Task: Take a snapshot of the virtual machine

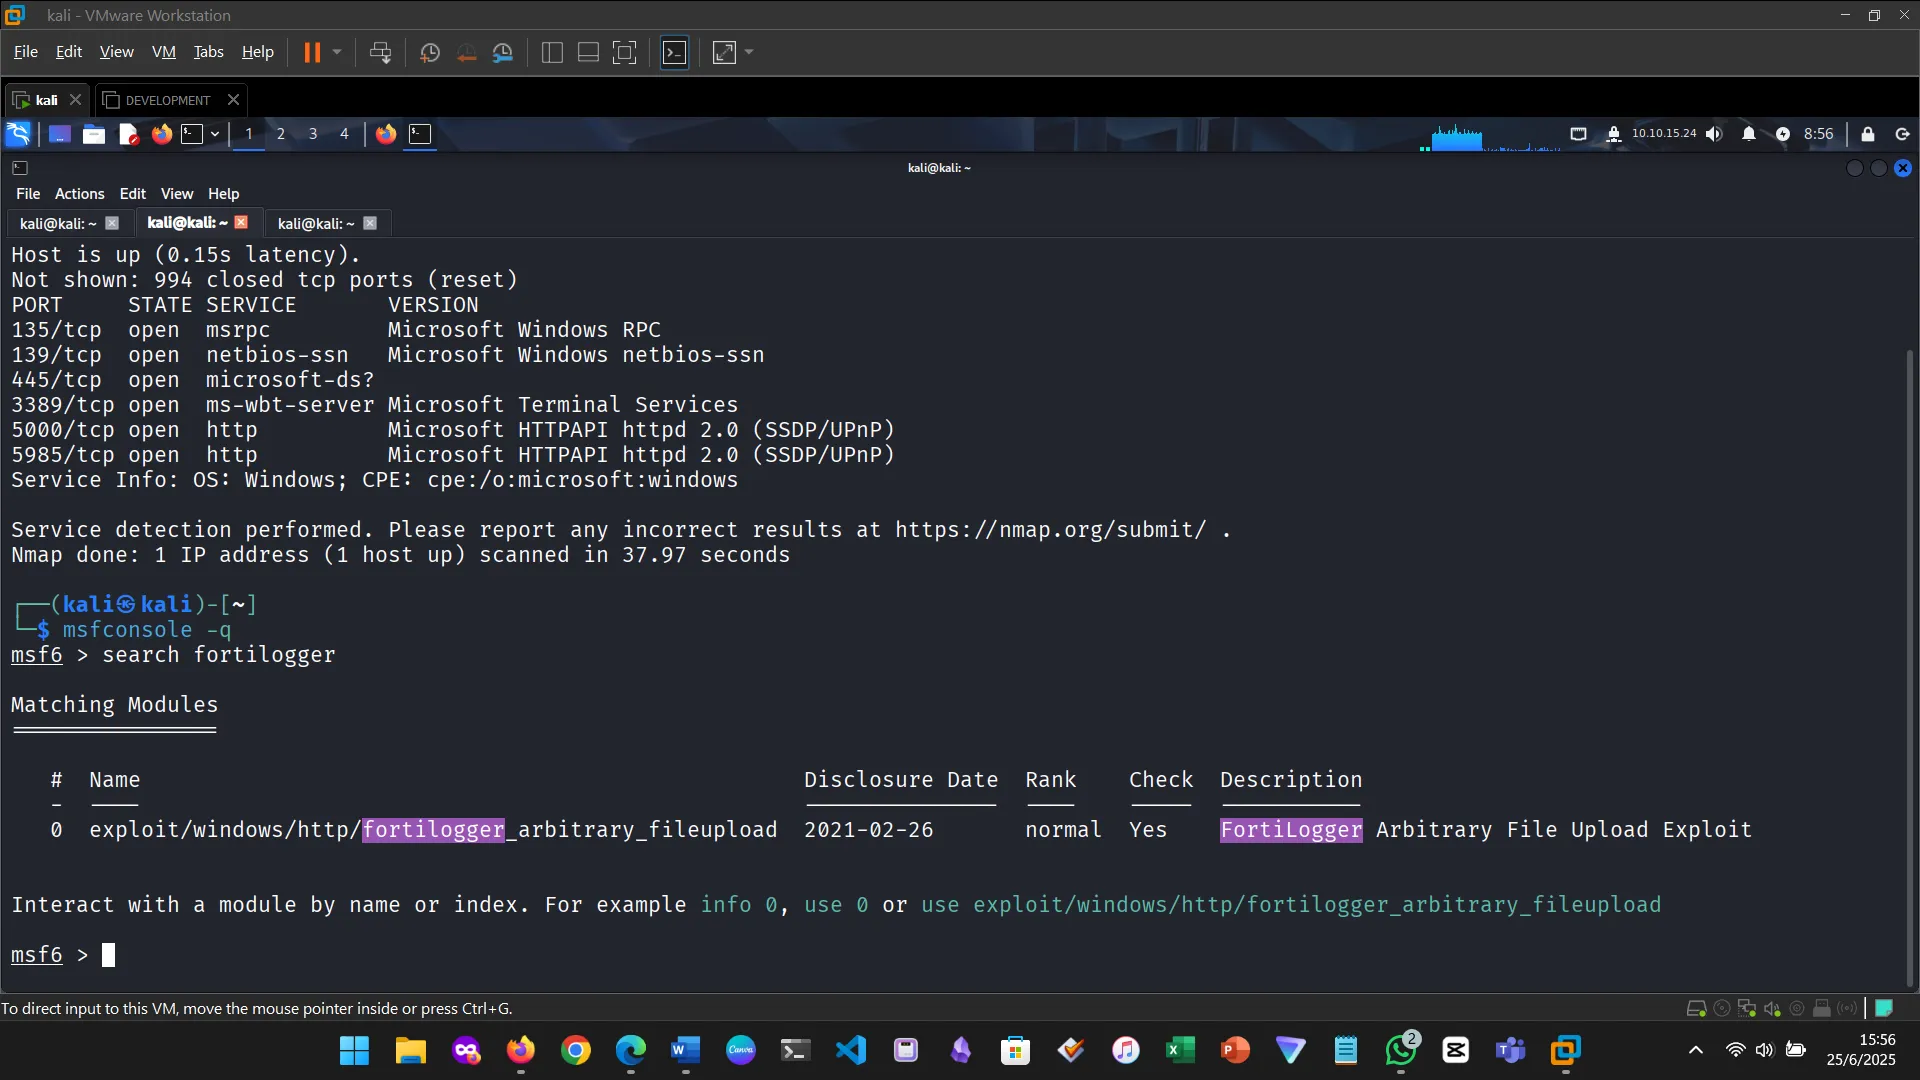Action: point(428,52)
